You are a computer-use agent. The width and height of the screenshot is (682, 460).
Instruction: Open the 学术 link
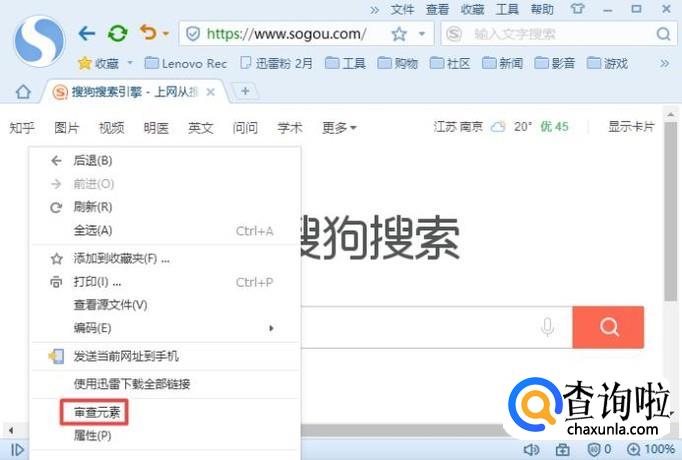pos(290,128)
